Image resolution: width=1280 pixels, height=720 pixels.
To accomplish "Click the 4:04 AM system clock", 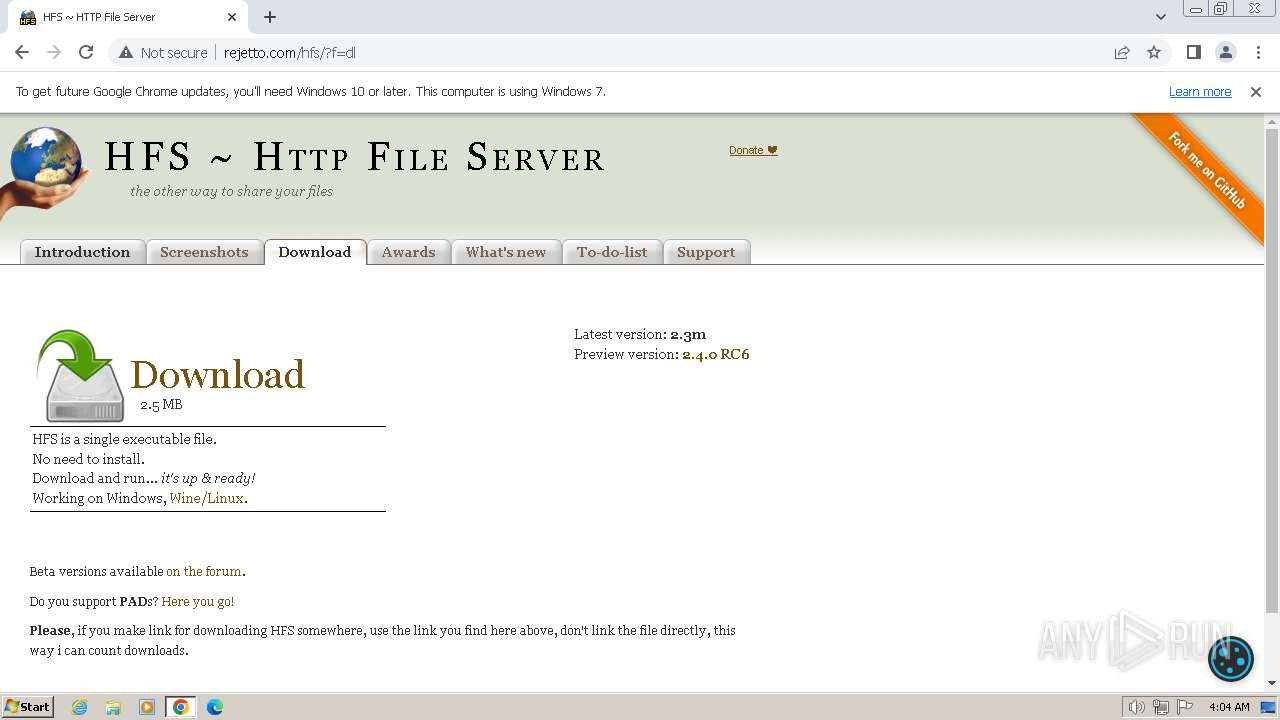I will click(1229, 707).
